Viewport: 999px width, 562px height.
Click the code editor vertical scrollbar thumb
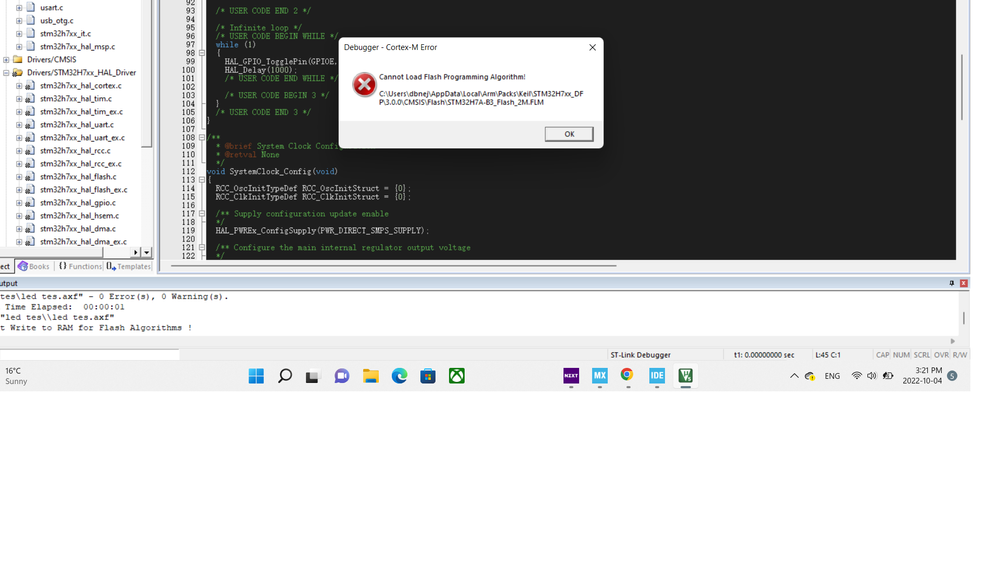[x=961, y=87]
